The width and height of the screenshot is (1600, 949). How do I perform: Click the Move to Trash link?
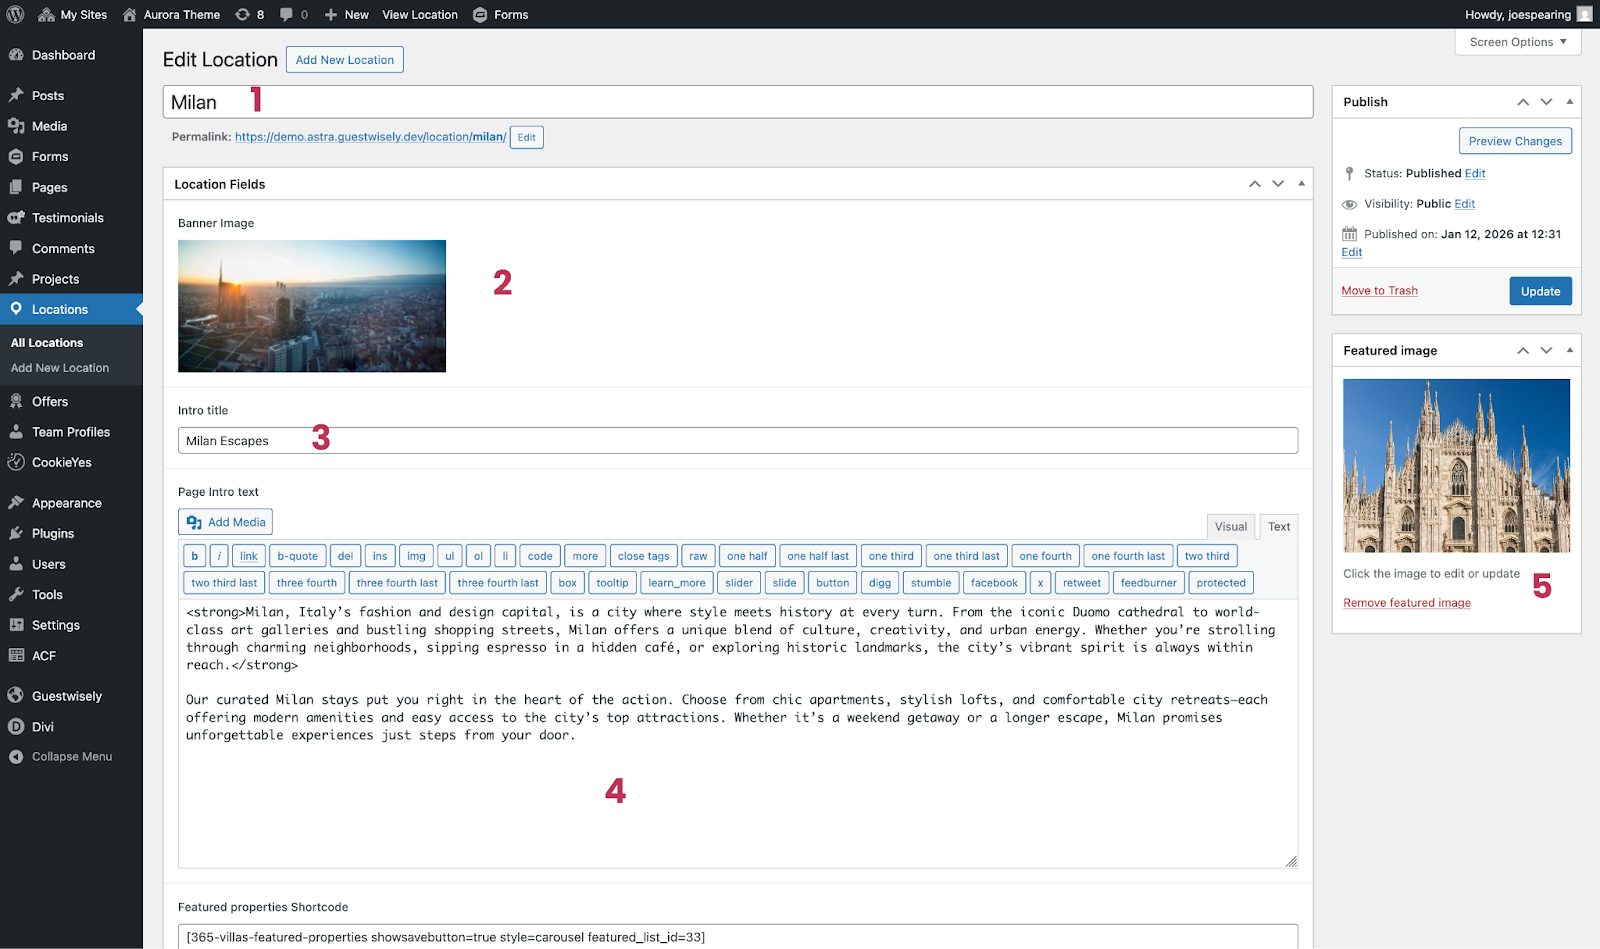tap(1379, 291)
